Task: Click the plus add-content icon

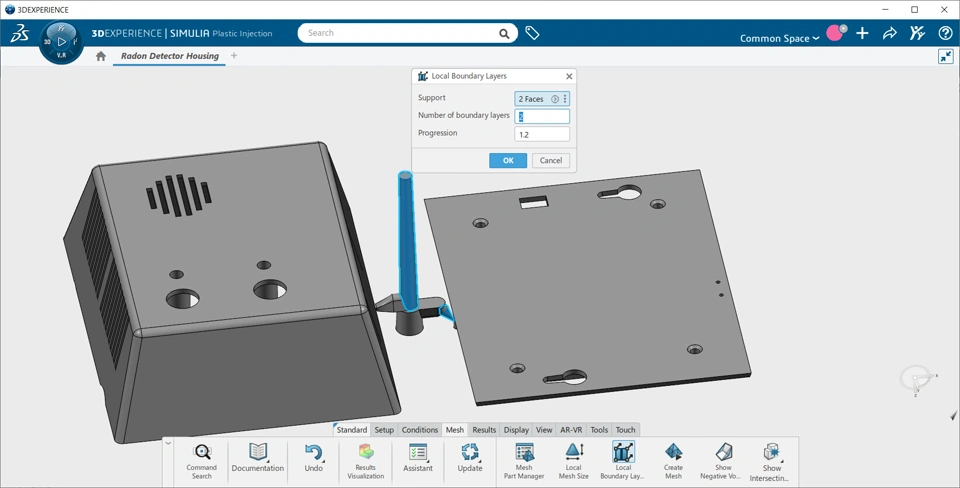Action: click(x=862, y=33)
